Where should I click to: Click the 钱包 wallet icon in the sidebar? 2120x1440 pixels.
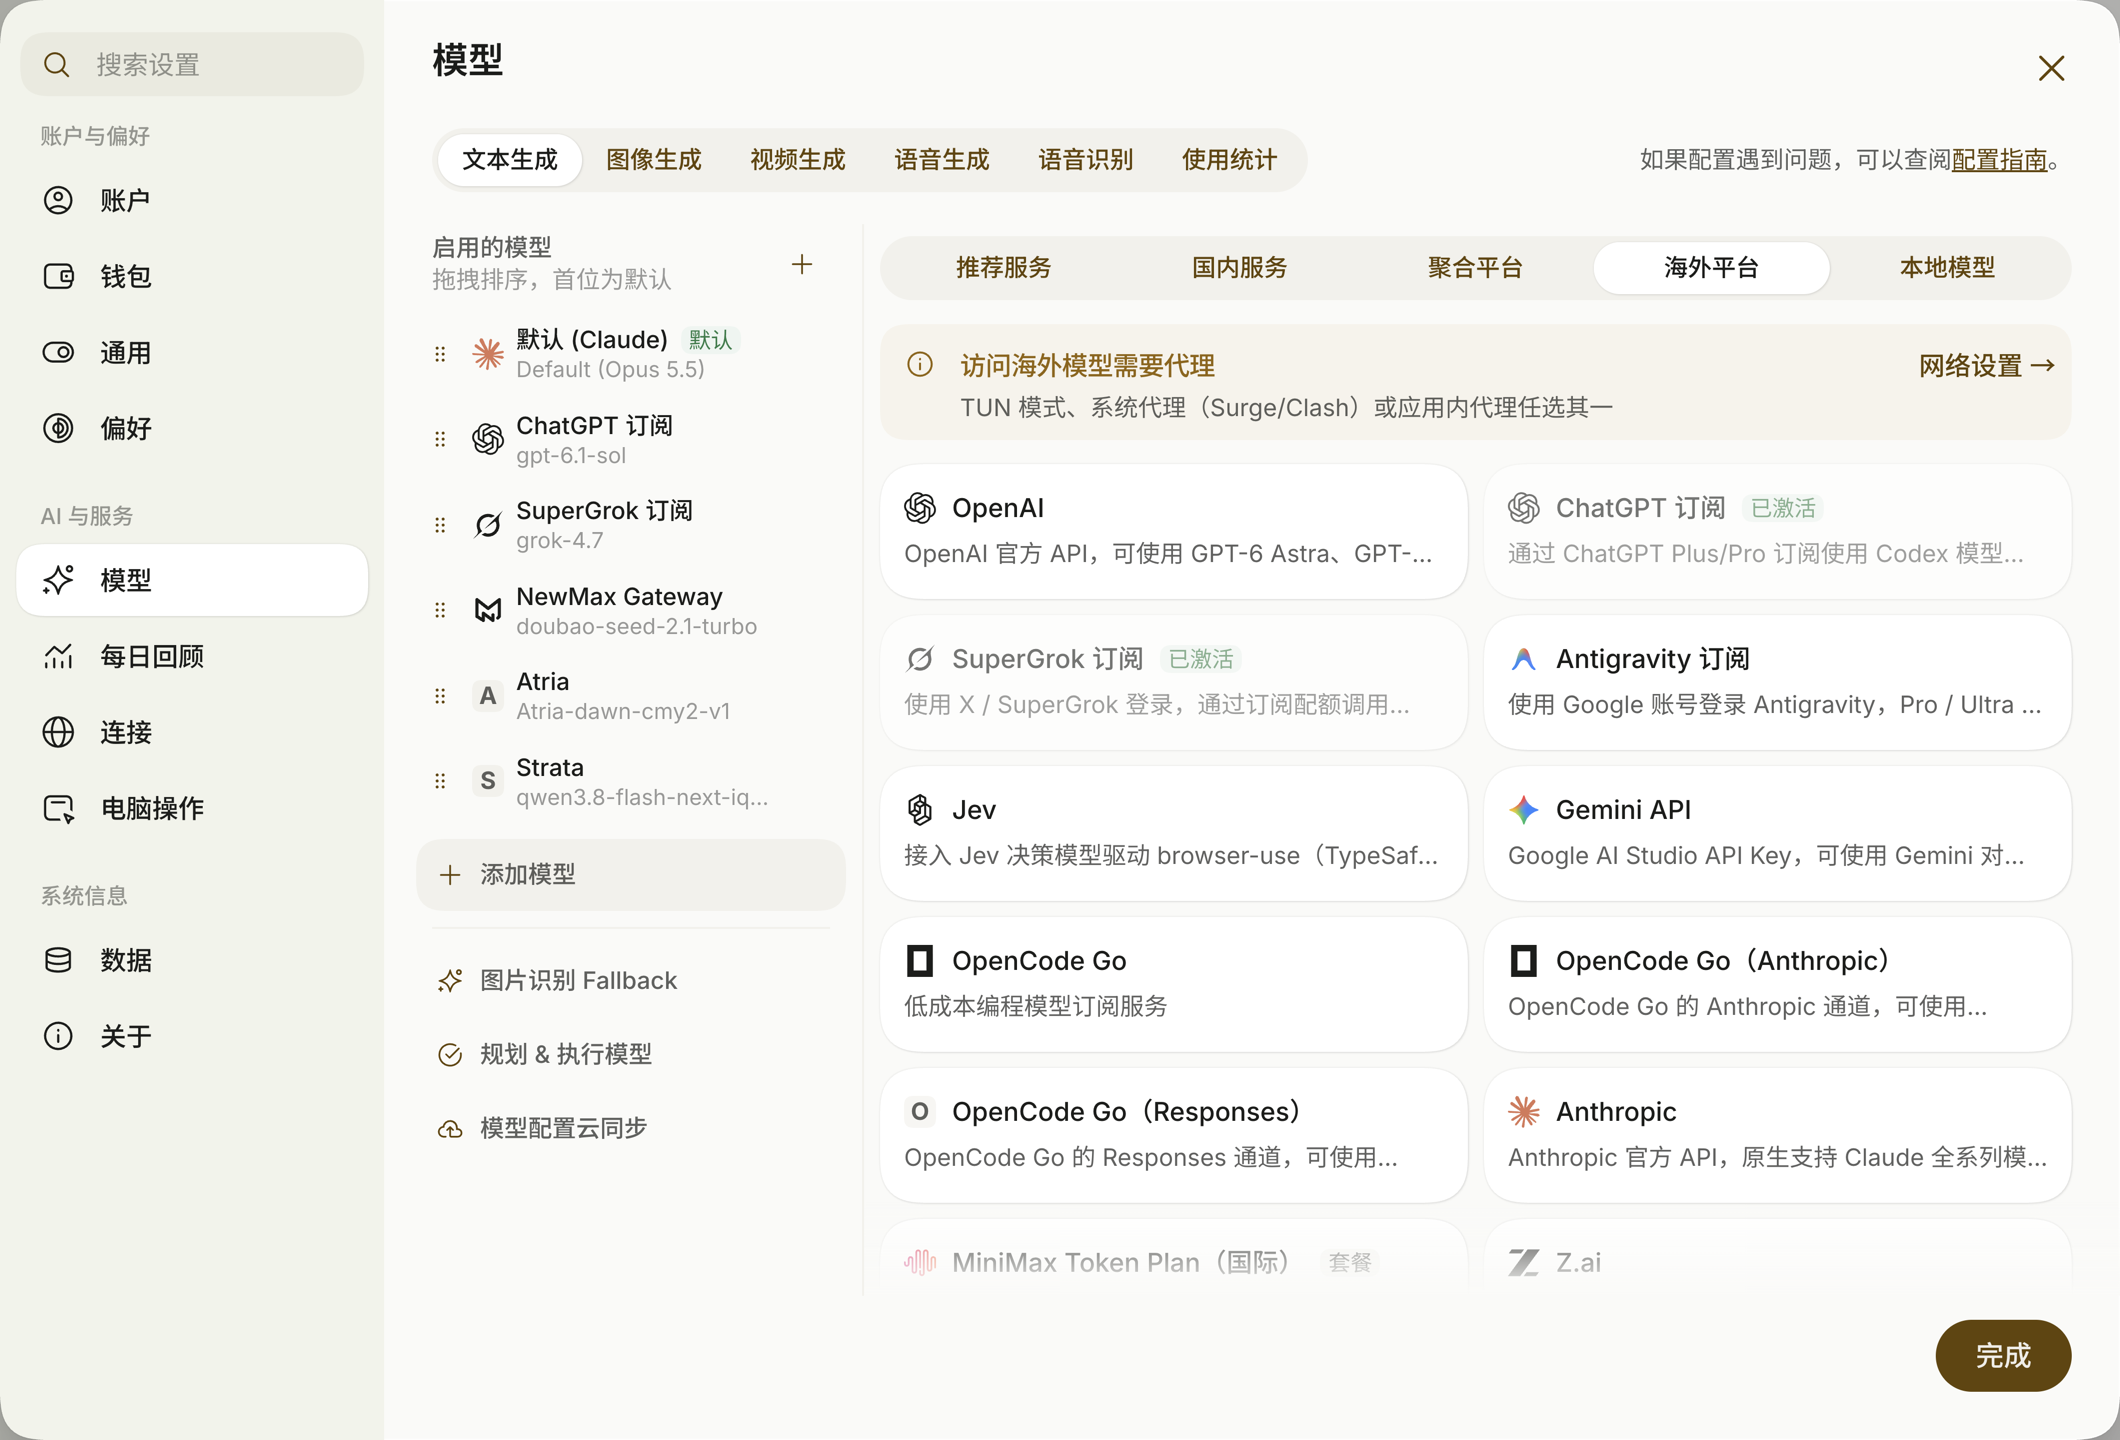[58, 276]
